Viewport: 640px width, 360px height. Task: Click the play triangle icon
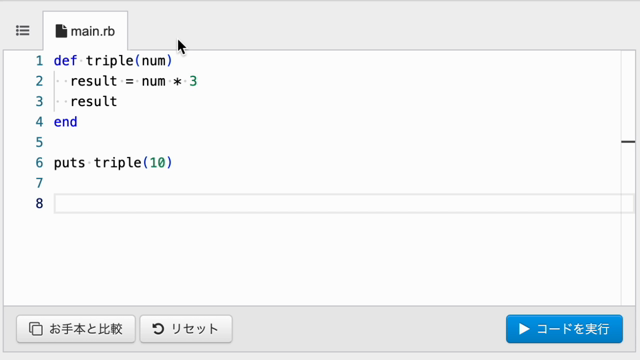(524, 329)
